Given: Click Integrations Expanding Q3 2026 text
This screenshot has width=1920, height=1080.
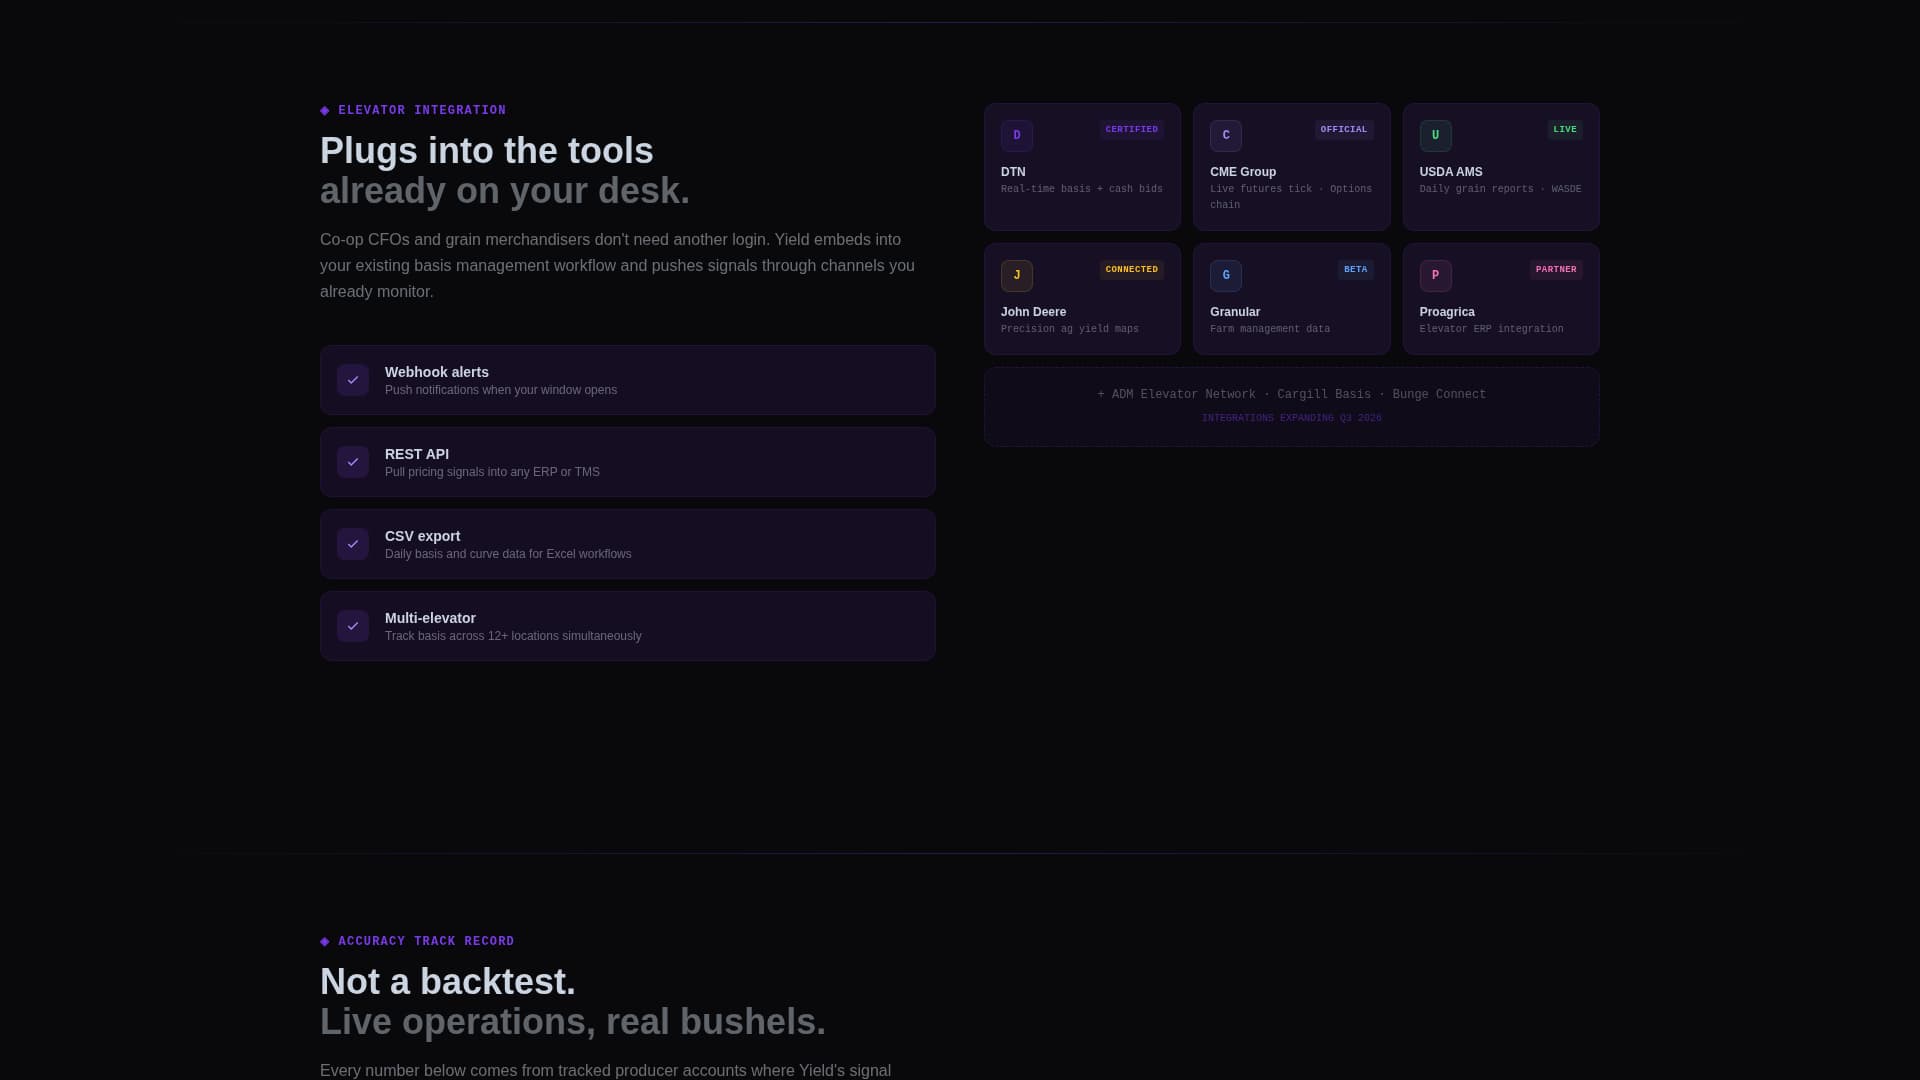Looking at the screenshot, I should [x=1291, y=418].
